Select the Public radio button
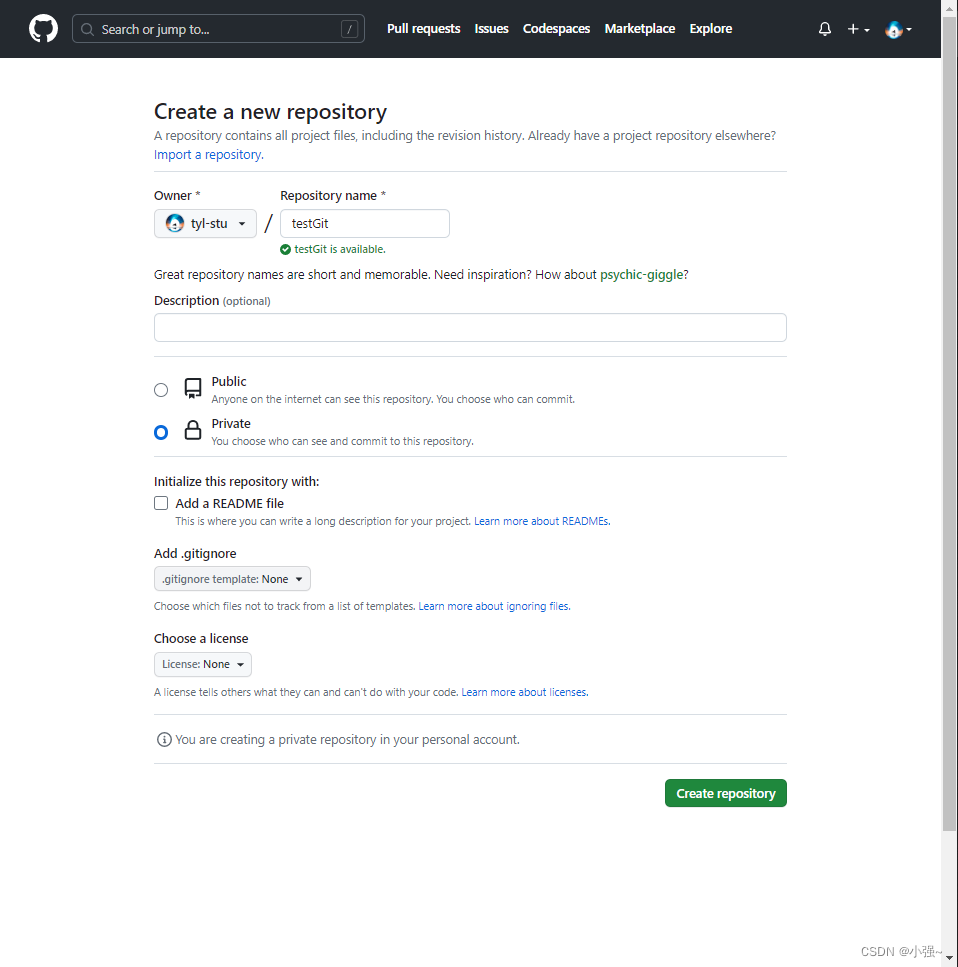 (x=161, y=390)
